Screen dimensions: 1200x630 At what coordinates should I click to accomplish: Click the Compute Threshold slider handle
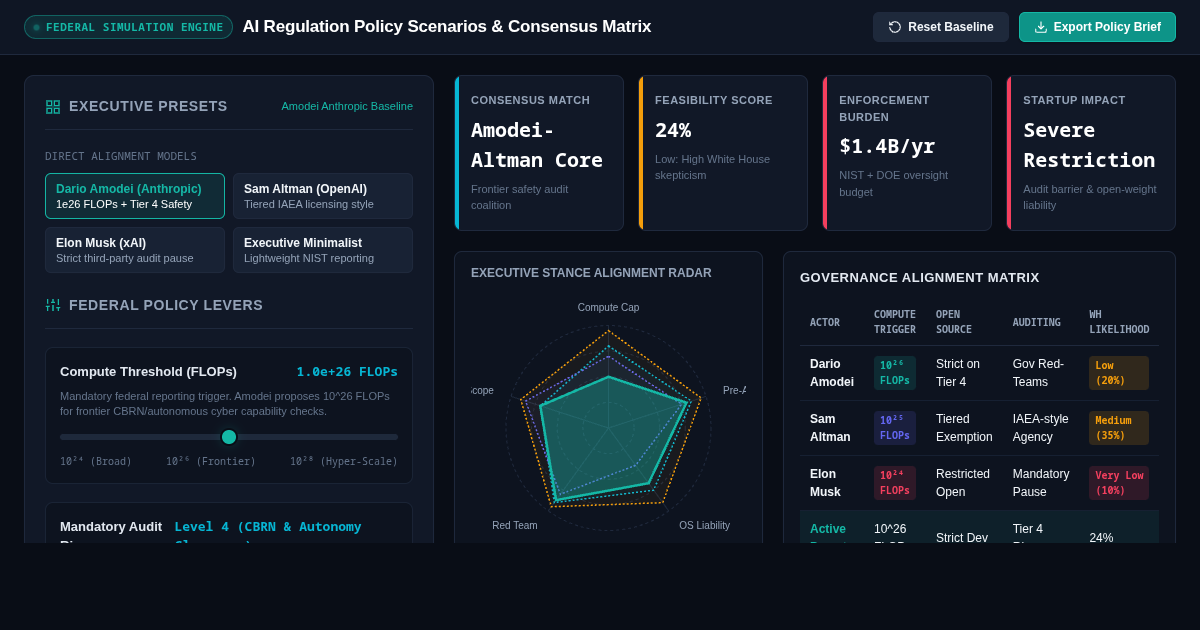click(x=229, y=437)
